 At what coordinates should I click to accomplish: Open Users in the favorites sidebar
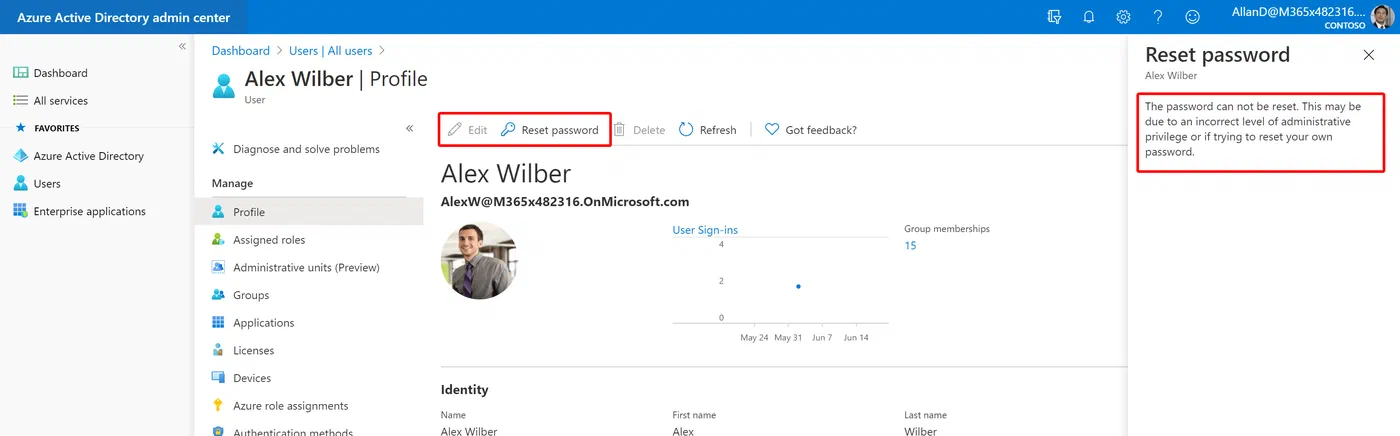coord(47,184)
